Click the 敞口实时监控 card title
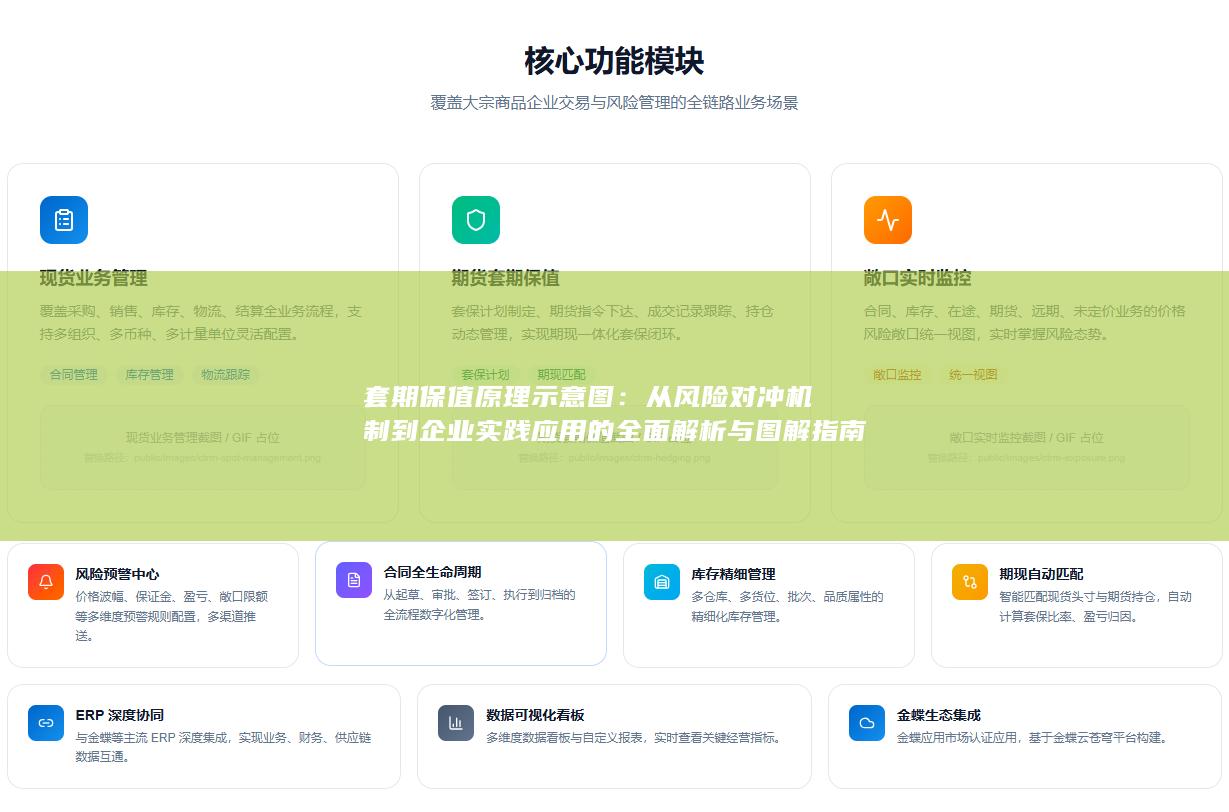 point(918,278)
